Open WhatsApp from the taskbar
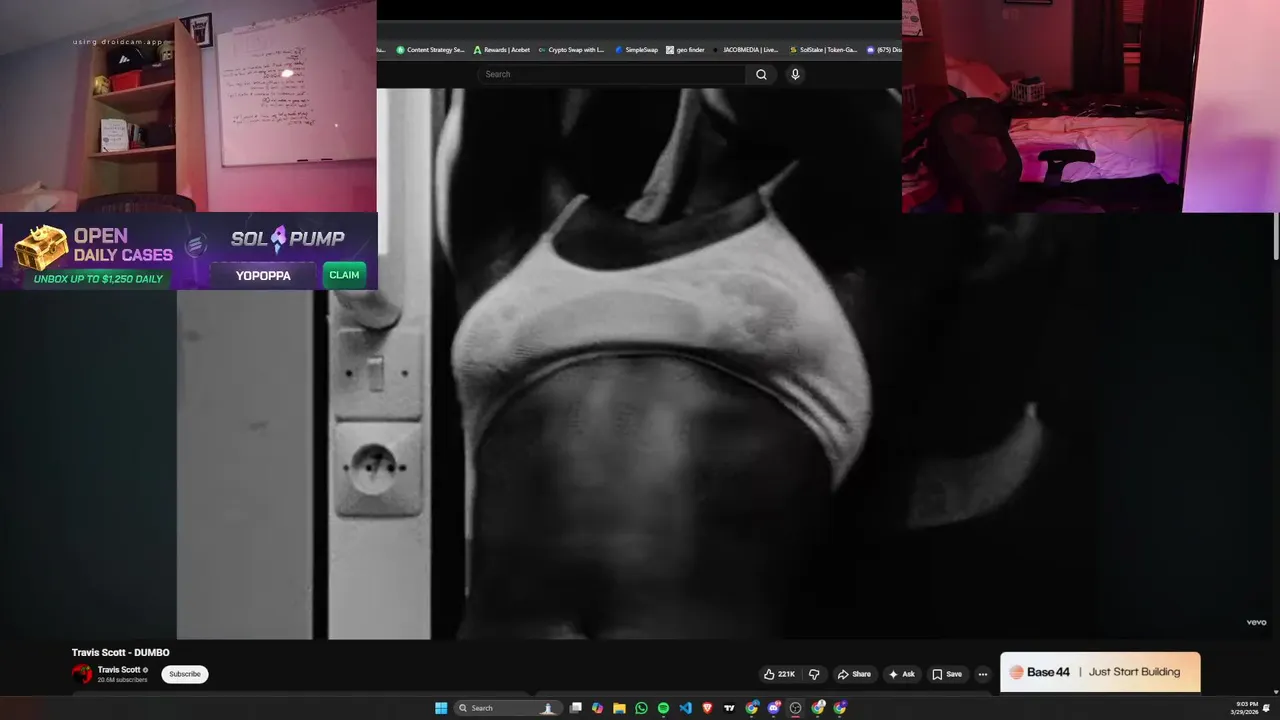 coord(641,708)
